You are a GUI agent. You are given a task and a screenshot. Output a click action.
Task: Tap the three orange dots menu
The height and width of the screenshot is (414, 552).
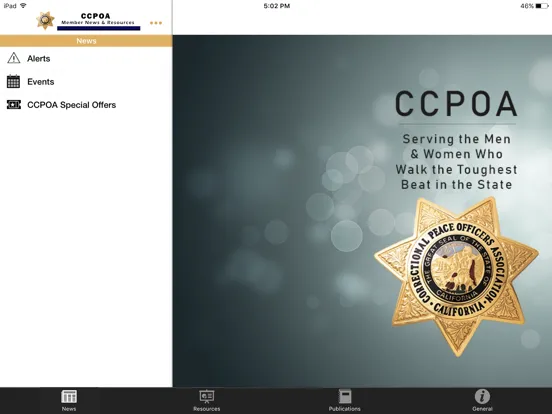[156, 23]
